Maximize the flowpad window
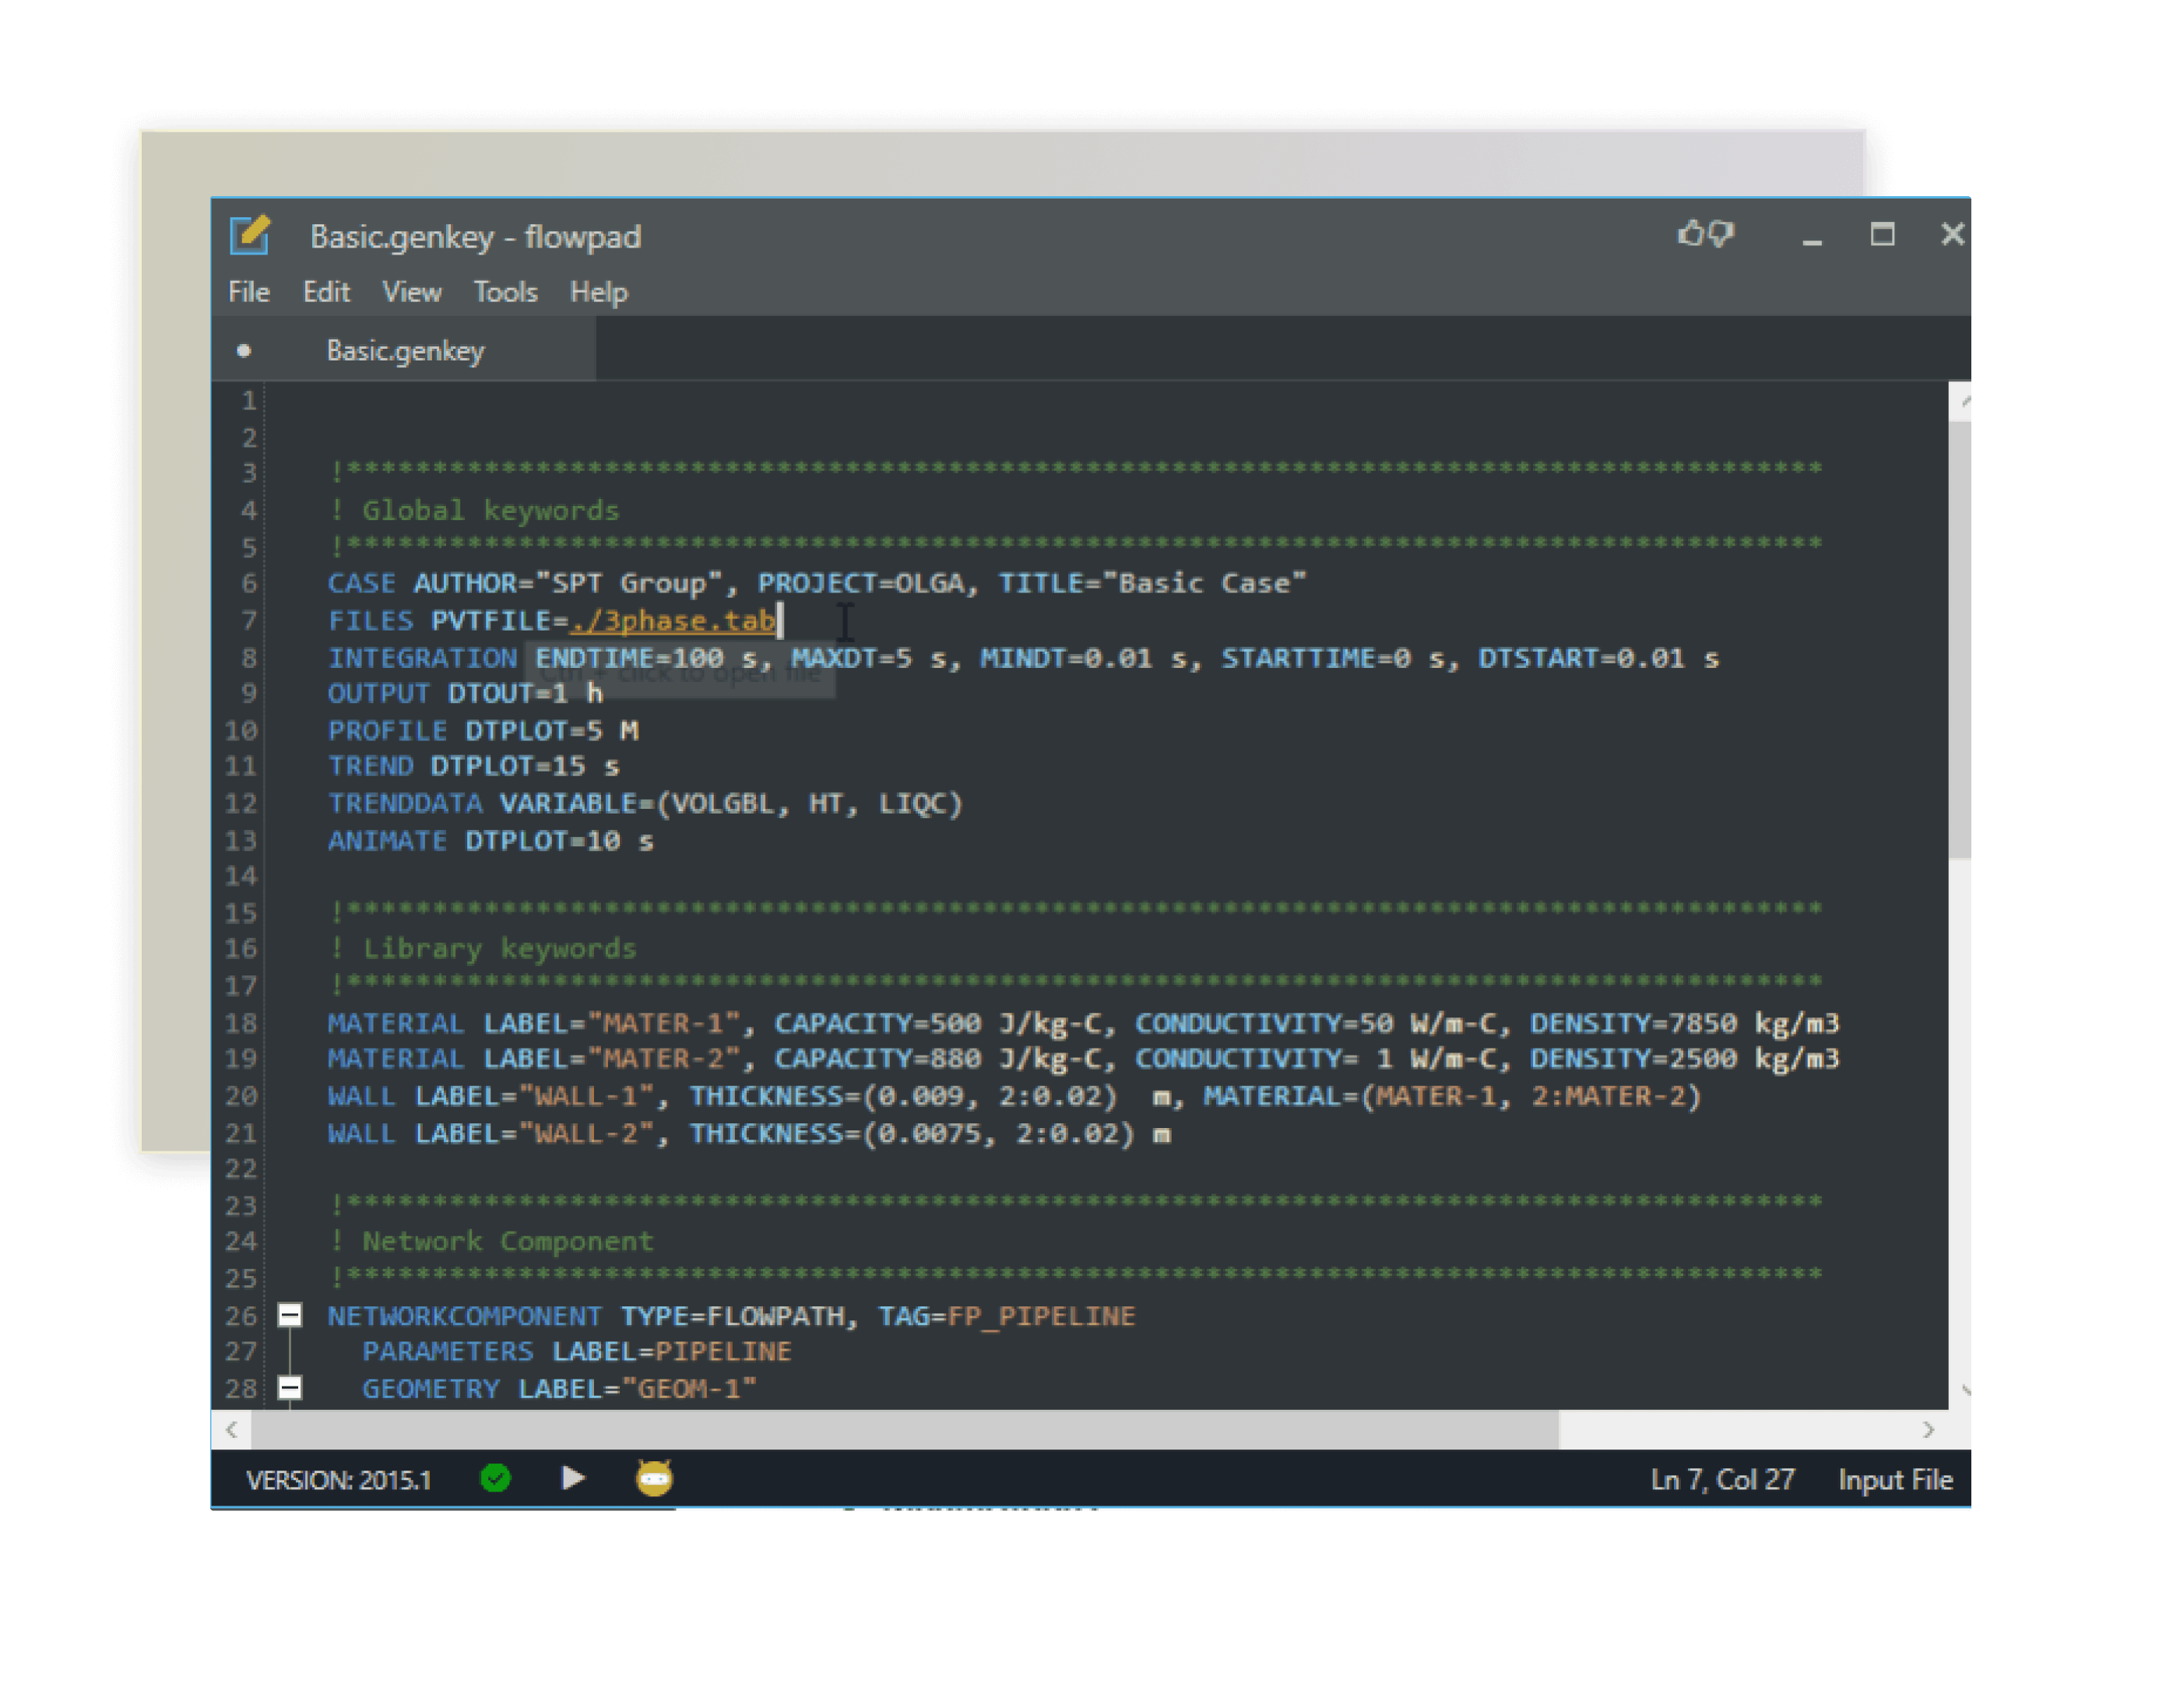Viewport: 2180px width, 1708px height. pyautogui.click(x=1882, y=234)
